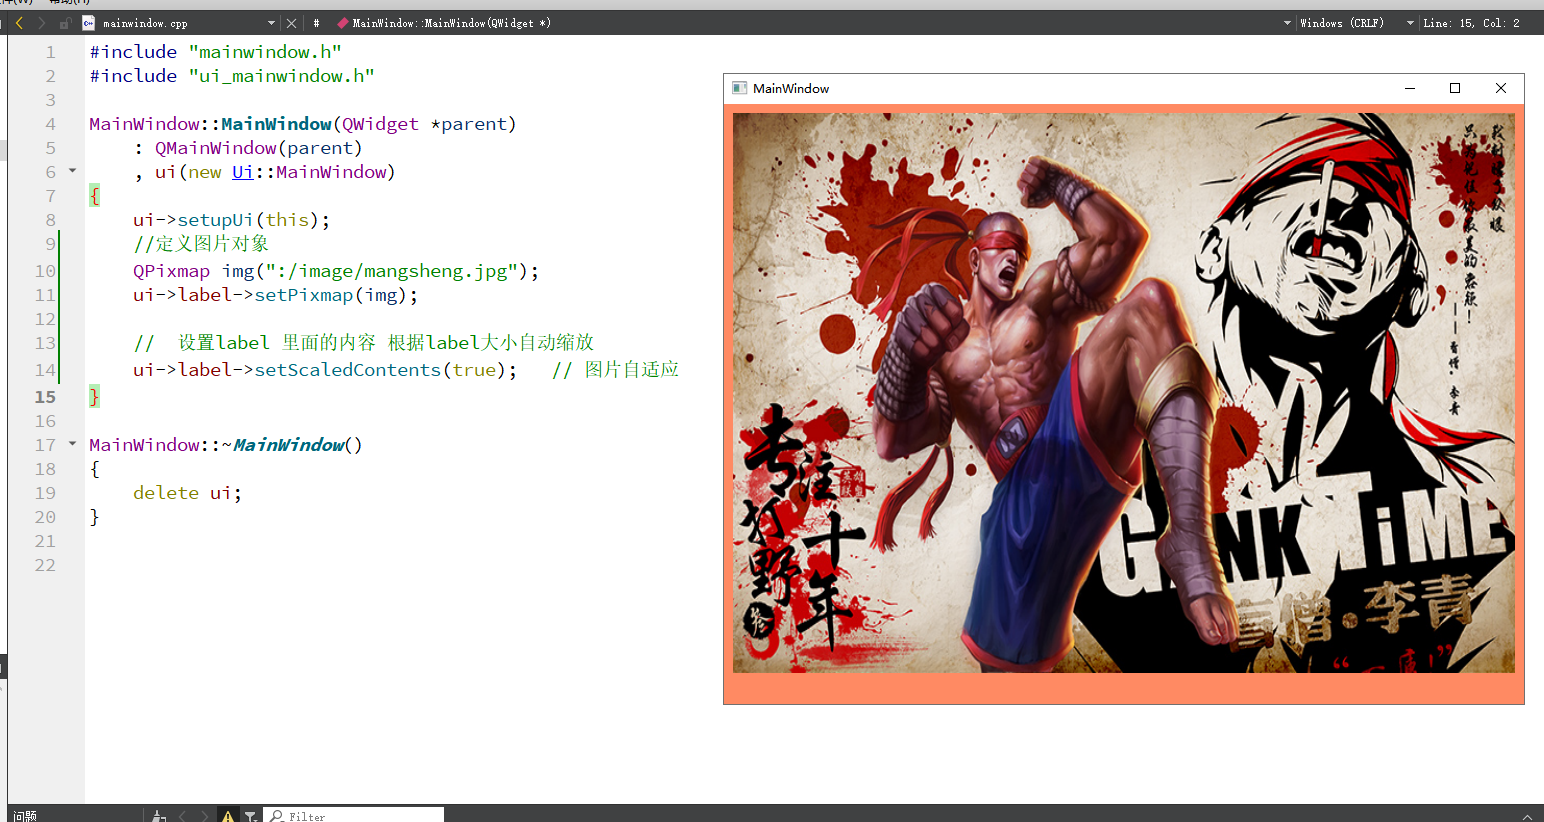Screen dimensions: 1544x822
Task: Click line number 15 in the gutter
Action: 45,397
